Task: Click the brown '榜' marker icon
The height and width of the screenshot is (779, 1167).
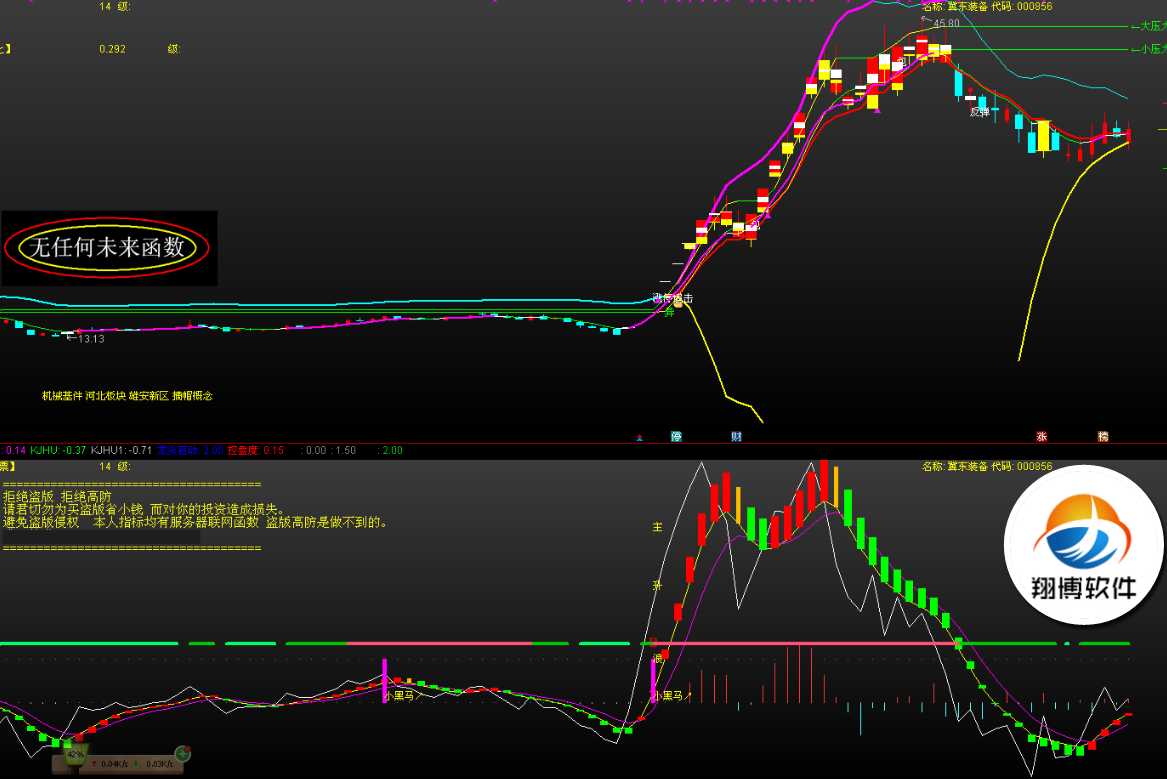Action: [1103, 437]
